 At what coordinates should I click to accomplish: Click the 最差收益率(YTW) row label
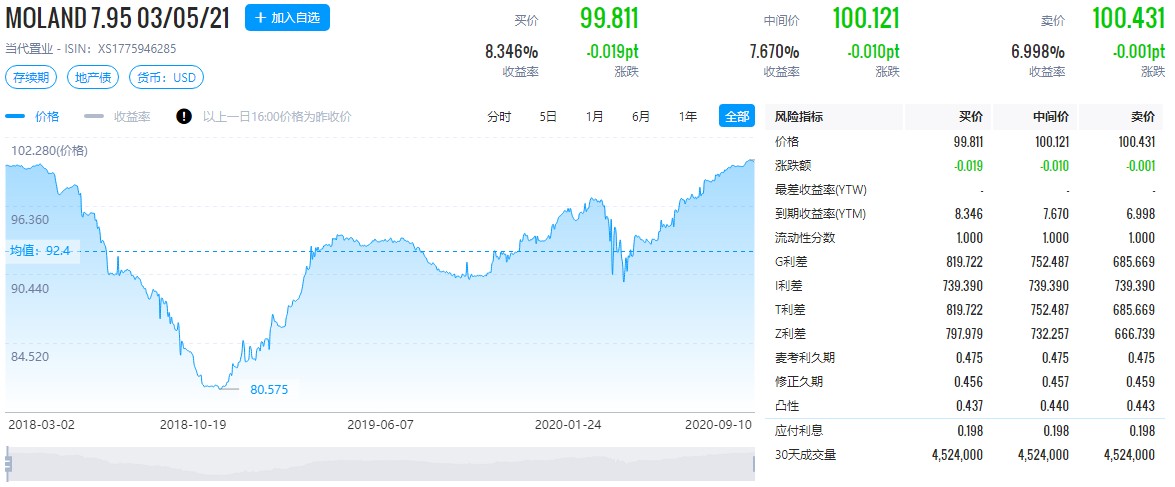coord(821,190)
